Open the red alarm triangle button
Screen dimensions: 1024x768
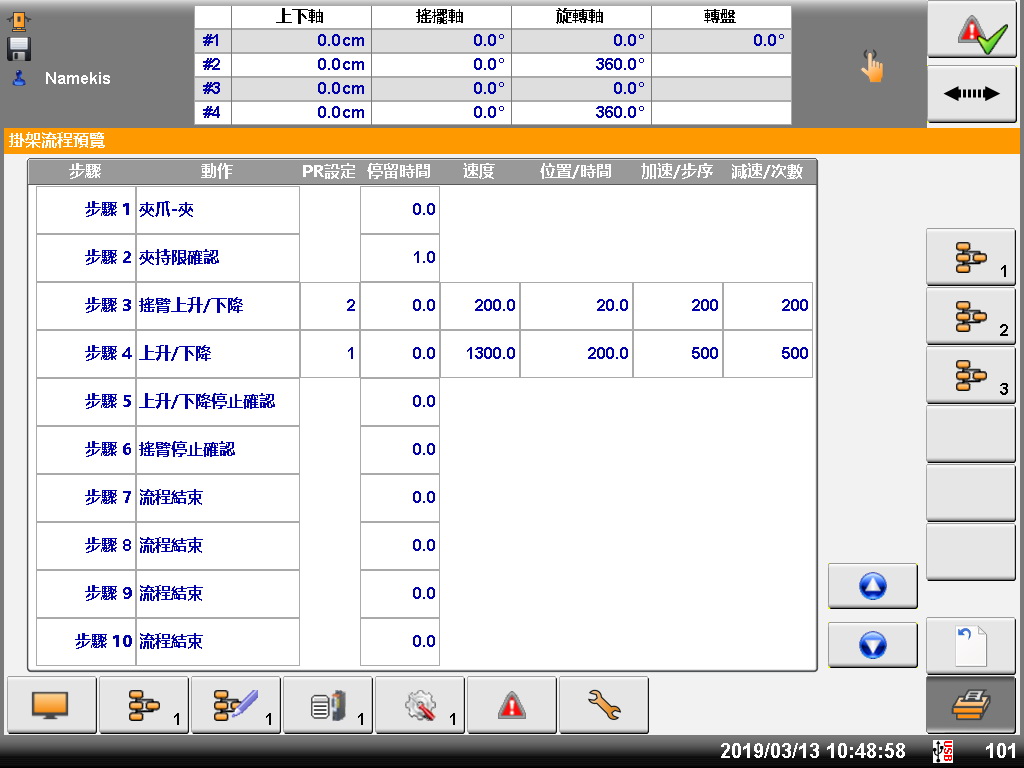(x=512, y=705)
